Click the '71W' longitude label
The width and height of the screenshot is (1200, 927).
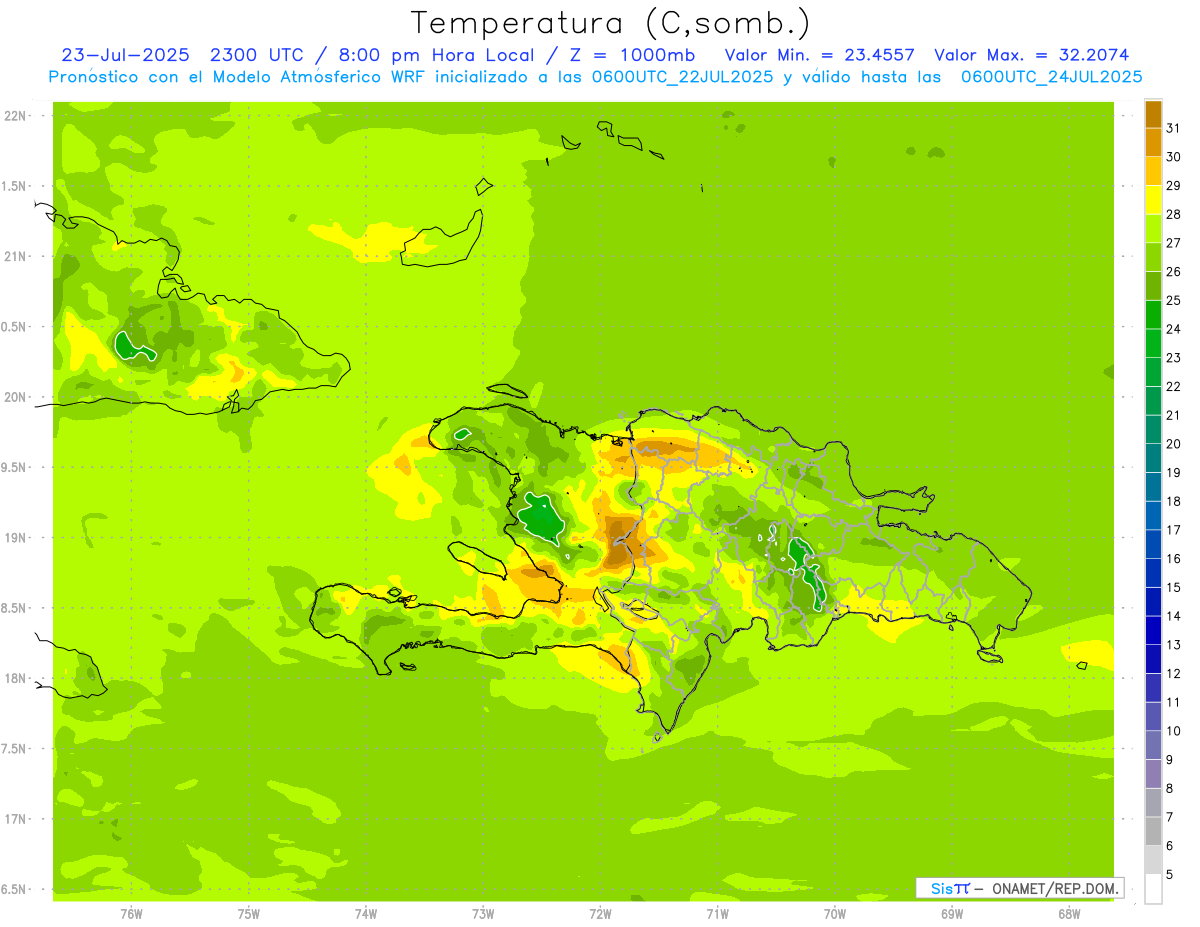[x=717, y=914]
